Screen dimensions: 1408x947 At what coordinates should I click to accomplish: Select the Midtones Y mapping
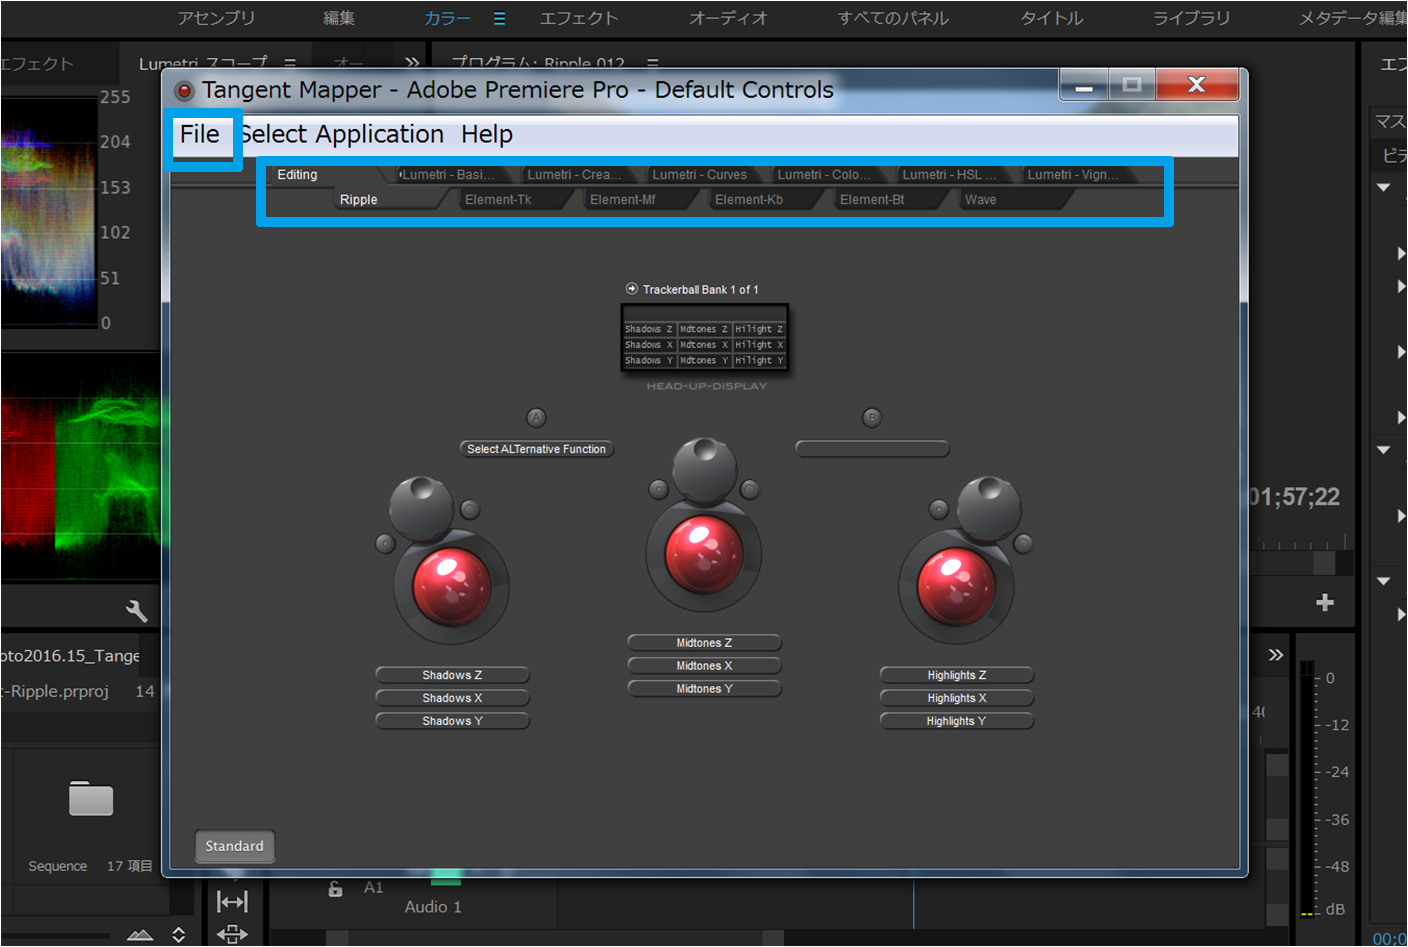pyautogui.click(x=704, y=689)
